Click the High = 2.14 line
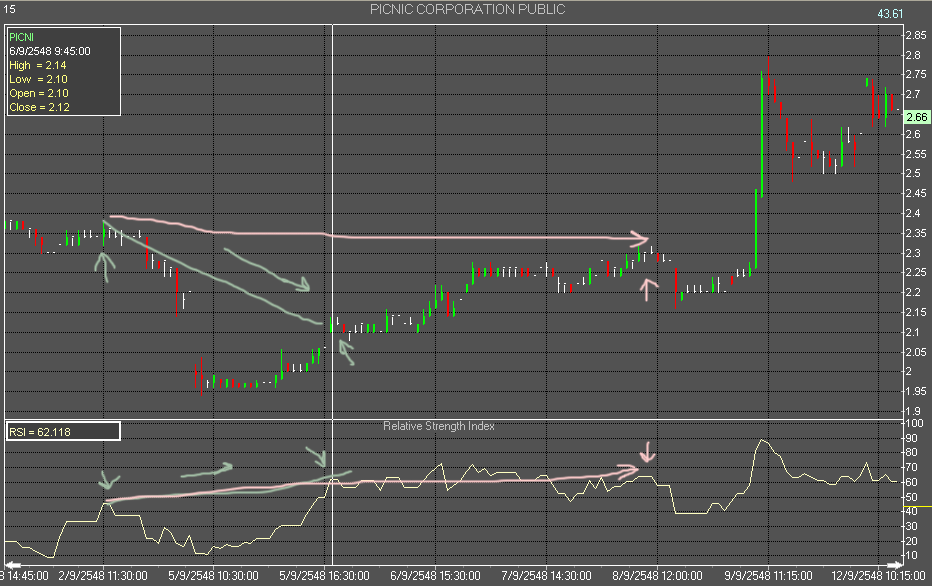 pyautogui.click(x=37, y=65)
